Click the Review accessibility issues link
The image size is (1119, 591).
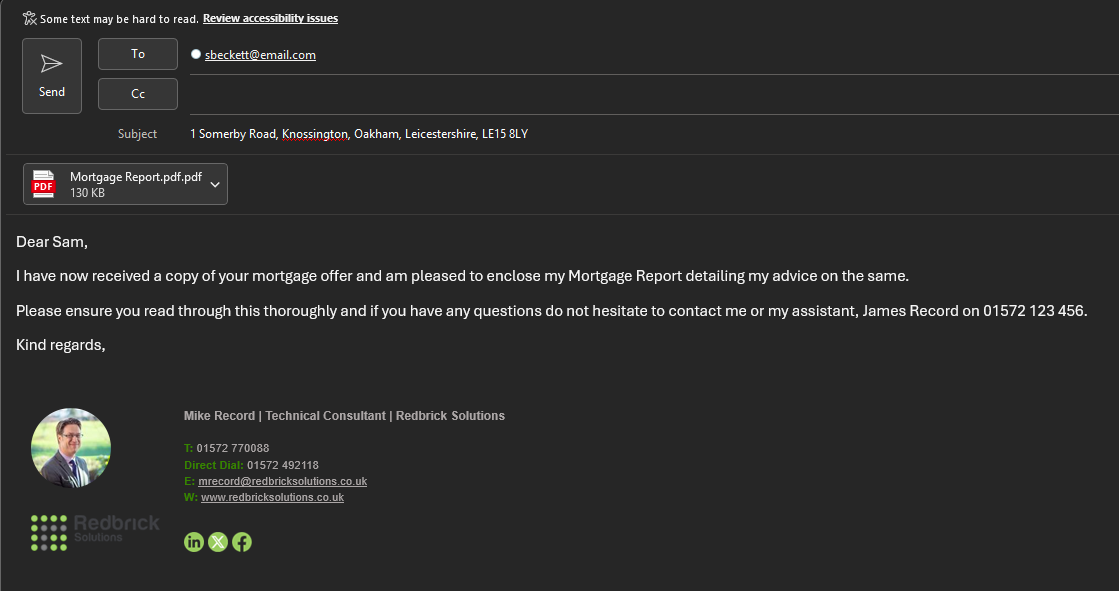click(x=270, y=19)
